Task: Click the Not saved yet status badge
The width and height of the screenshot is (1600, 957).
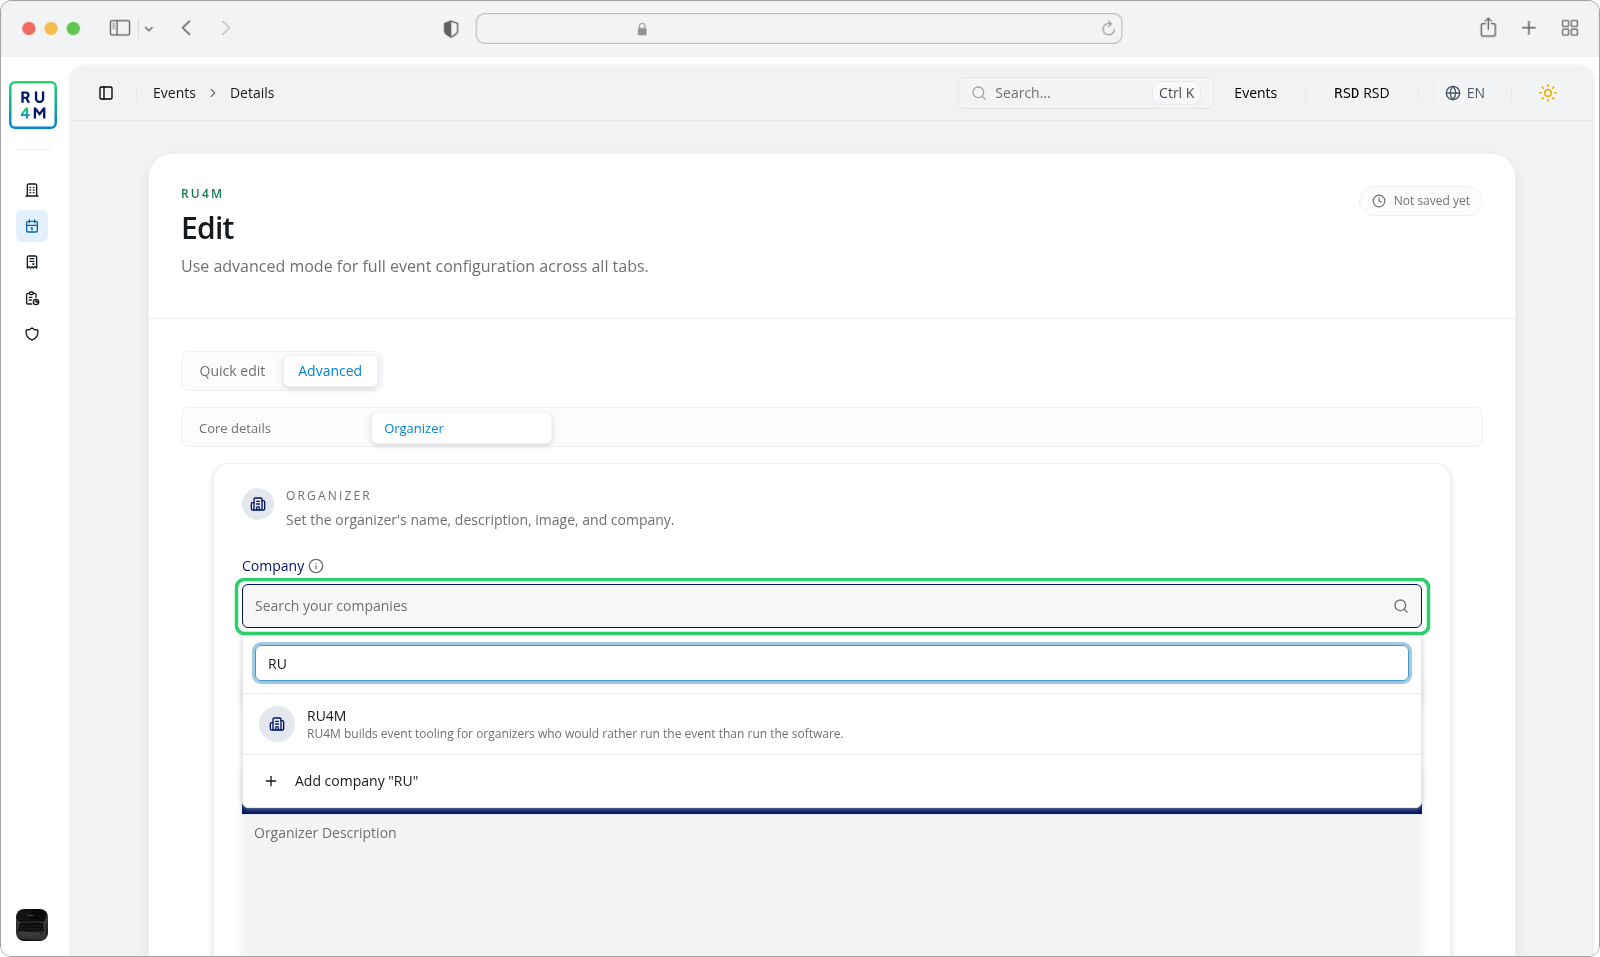Action: (1421, 201)
